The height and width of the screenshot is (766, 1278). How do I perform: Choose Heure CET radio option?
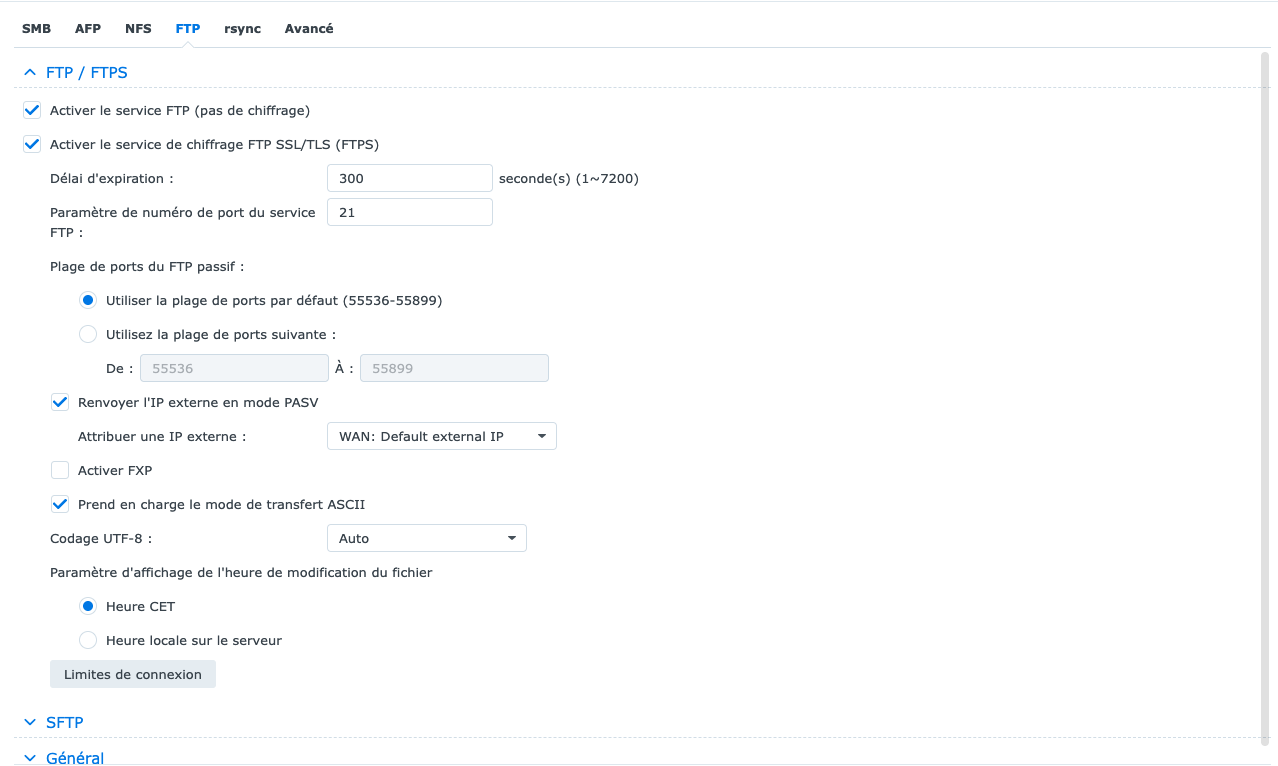[x=88, y=606]
